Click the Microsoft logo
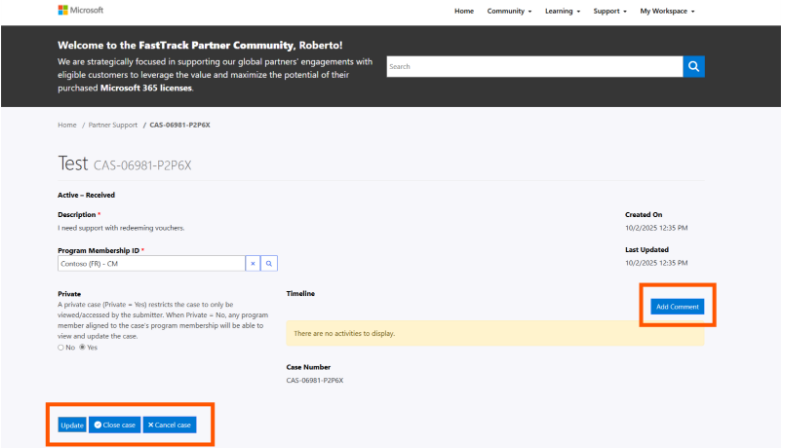 [81, 10]
